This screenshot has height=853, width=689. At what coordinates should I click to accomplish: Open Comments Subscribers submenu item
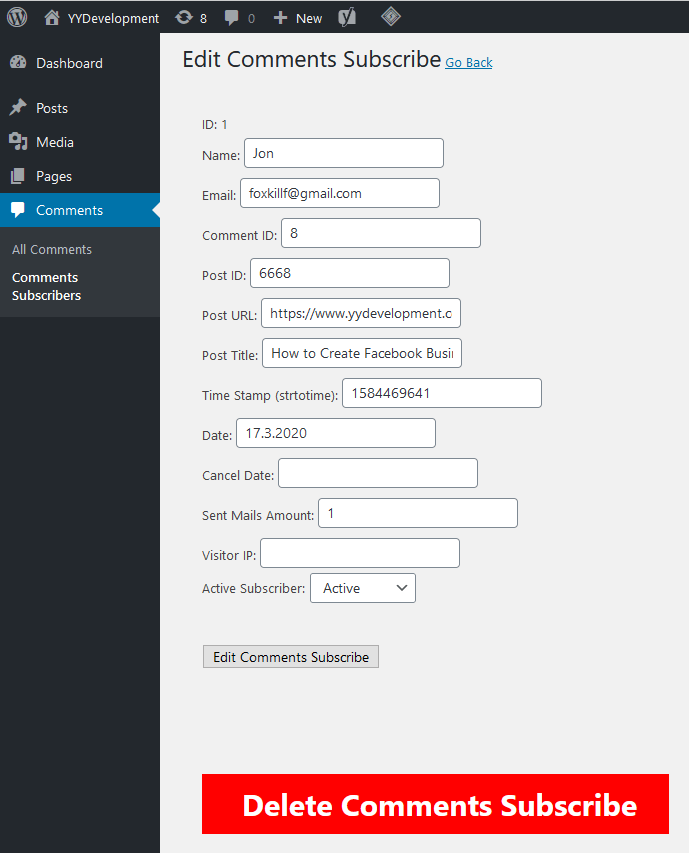pyautogui.click(x=46, y=286)
